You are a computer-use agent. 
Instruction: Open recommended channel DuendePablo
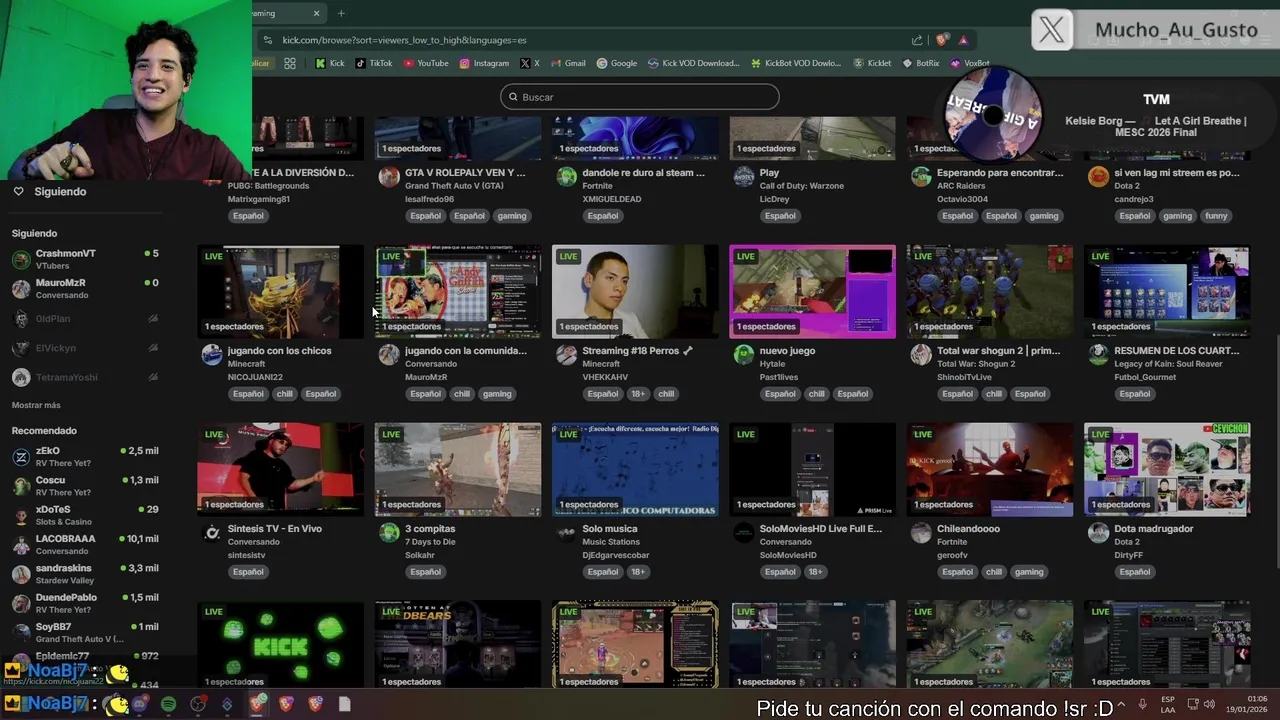tap(85, 603)
